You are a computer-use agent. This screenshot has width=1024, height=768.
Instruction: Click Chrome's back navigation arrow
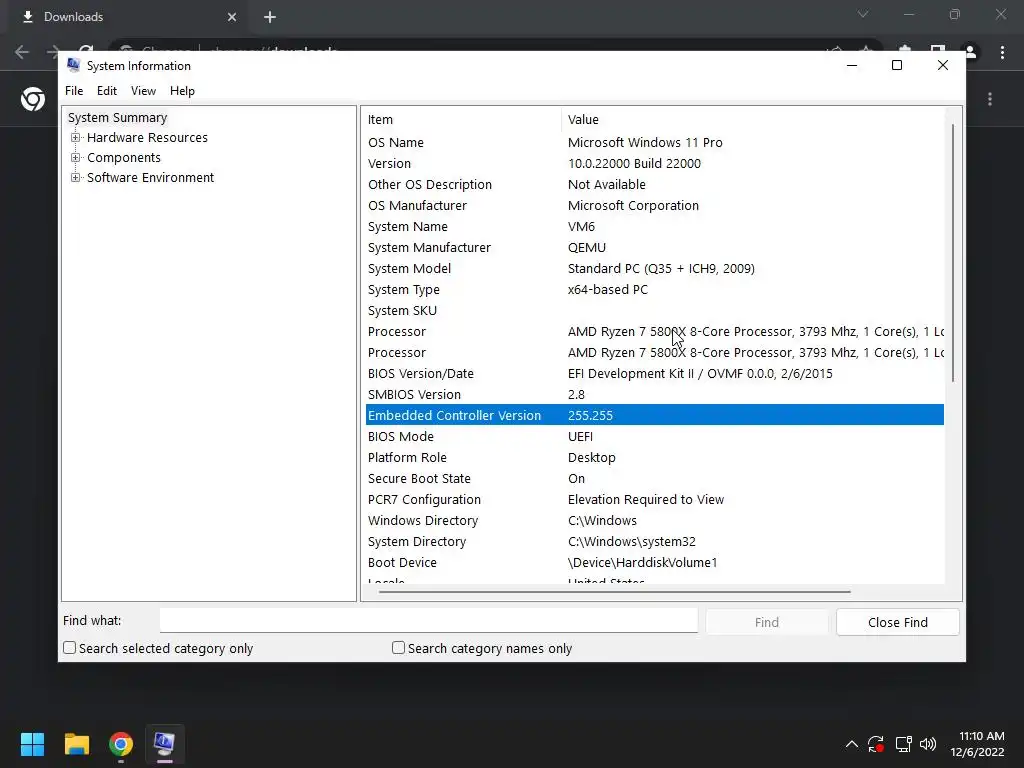pos(22,52)
